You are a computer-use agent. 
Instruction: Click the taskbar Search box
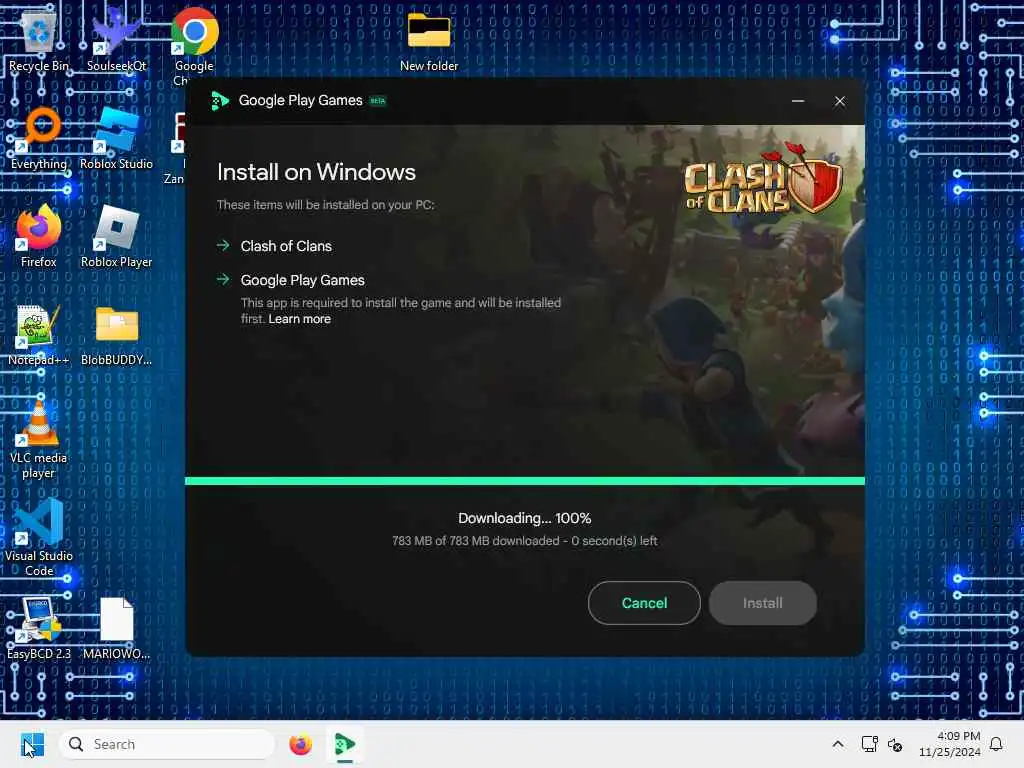(167, 744)
